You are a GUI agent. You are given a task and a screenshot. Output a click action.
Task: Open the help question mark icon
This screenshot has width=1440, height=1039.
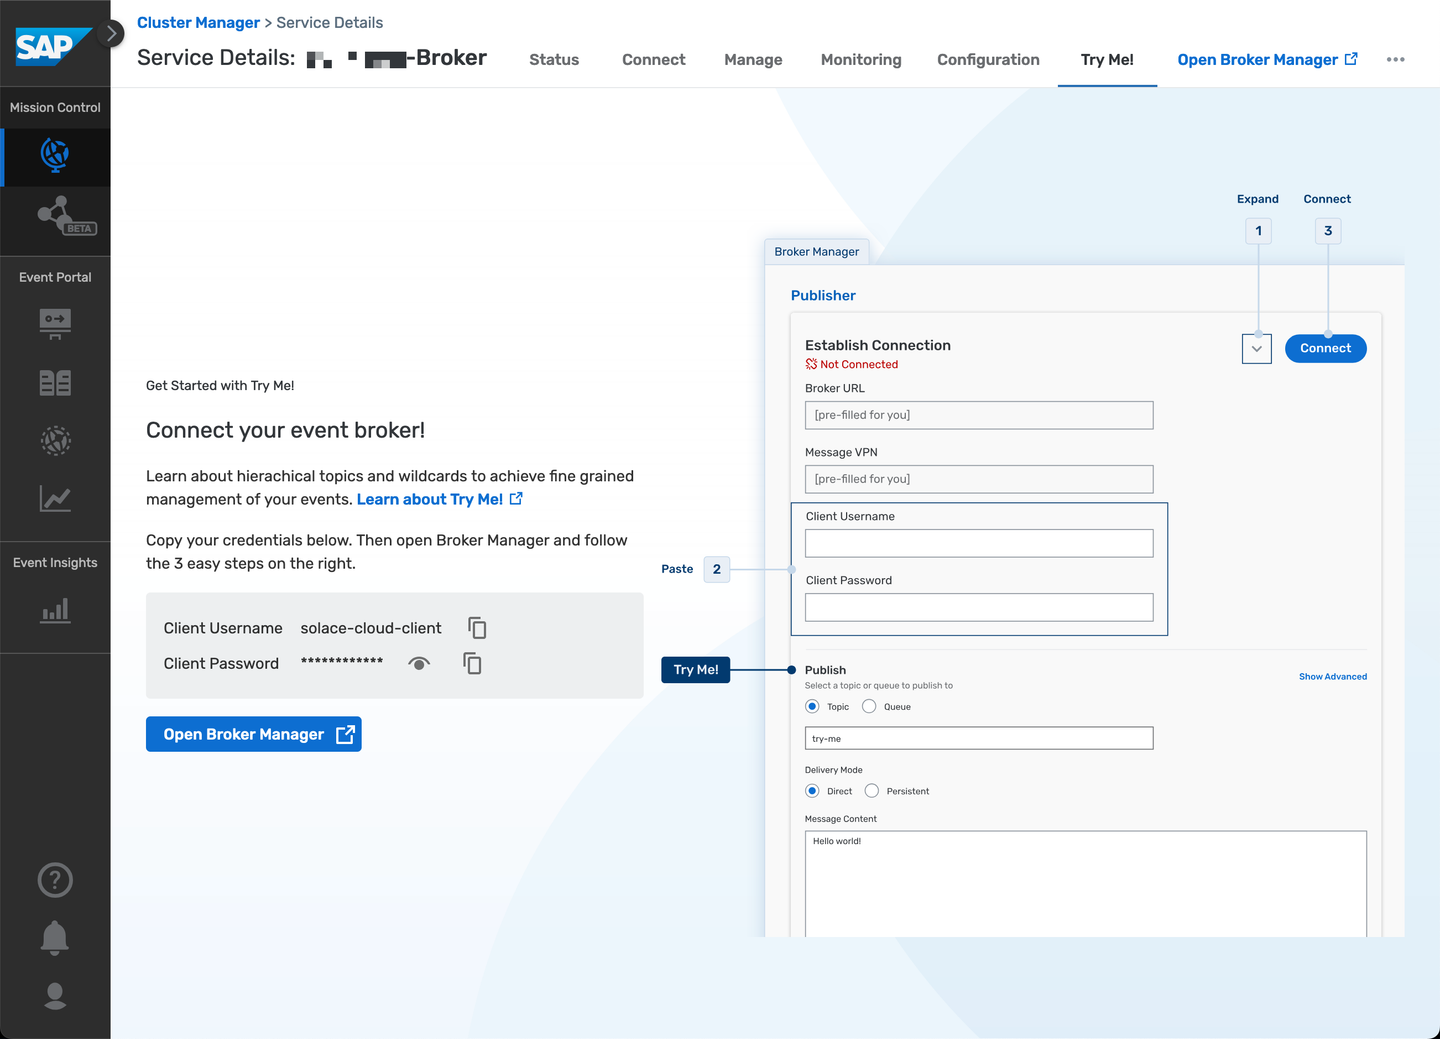55,880
